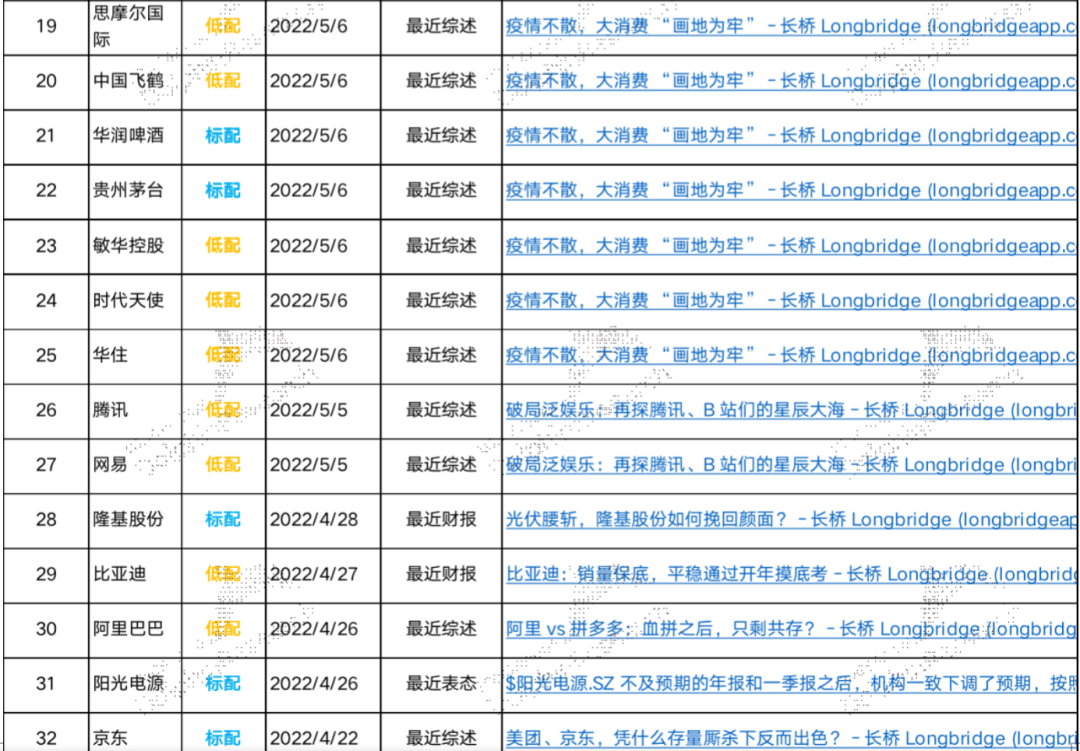Viewport: 1080px width, 751px height.
Task: Click the 标配 rating in 华润啤酒 row
Action: (223, 136)
